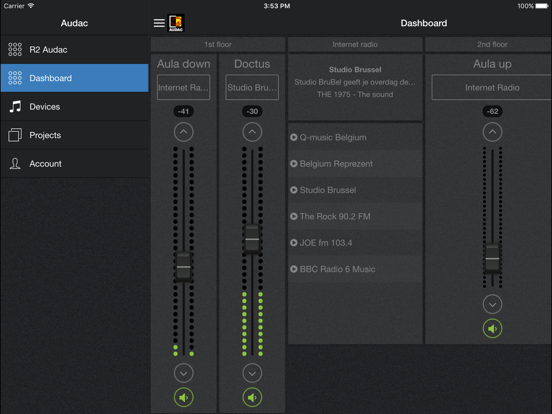Click the R2 Audac grid icon
This screenshot has width=552, height=414.
coord(15,50)
